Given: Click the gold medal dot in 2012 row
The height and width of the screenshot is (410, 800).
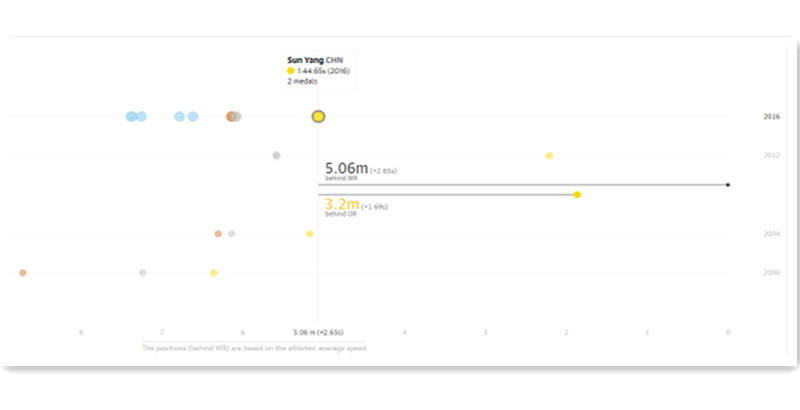Looking at the screenshot, I should (x=549, y=156).
